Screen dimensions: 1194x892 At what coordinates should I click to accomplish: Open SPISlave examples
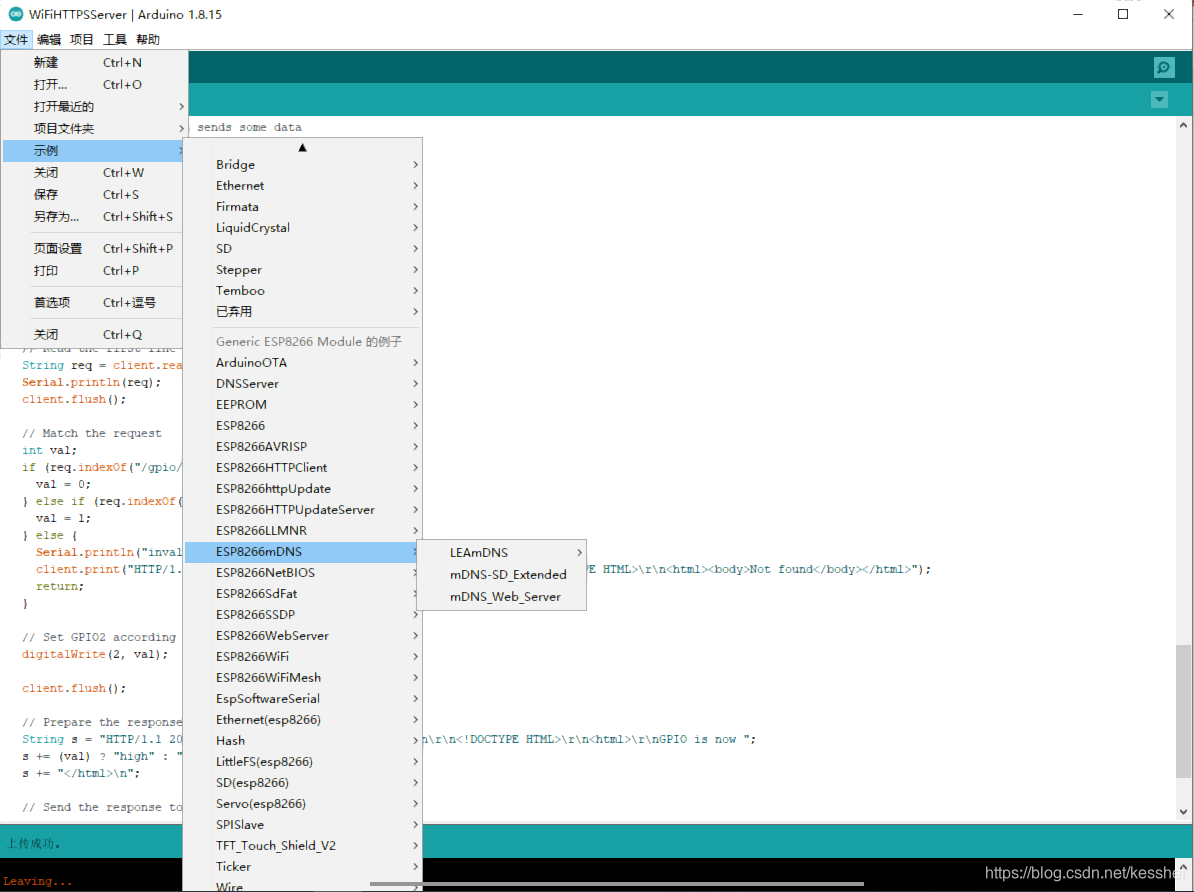pos(303,825)
